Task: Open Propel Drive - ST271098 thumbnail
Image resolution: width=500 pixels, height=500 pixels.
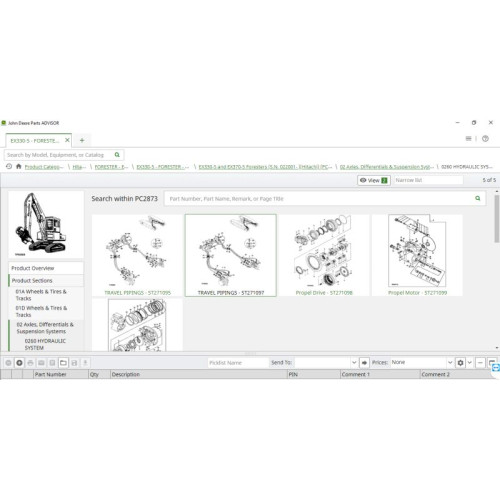Action: [x=324, y=255]
